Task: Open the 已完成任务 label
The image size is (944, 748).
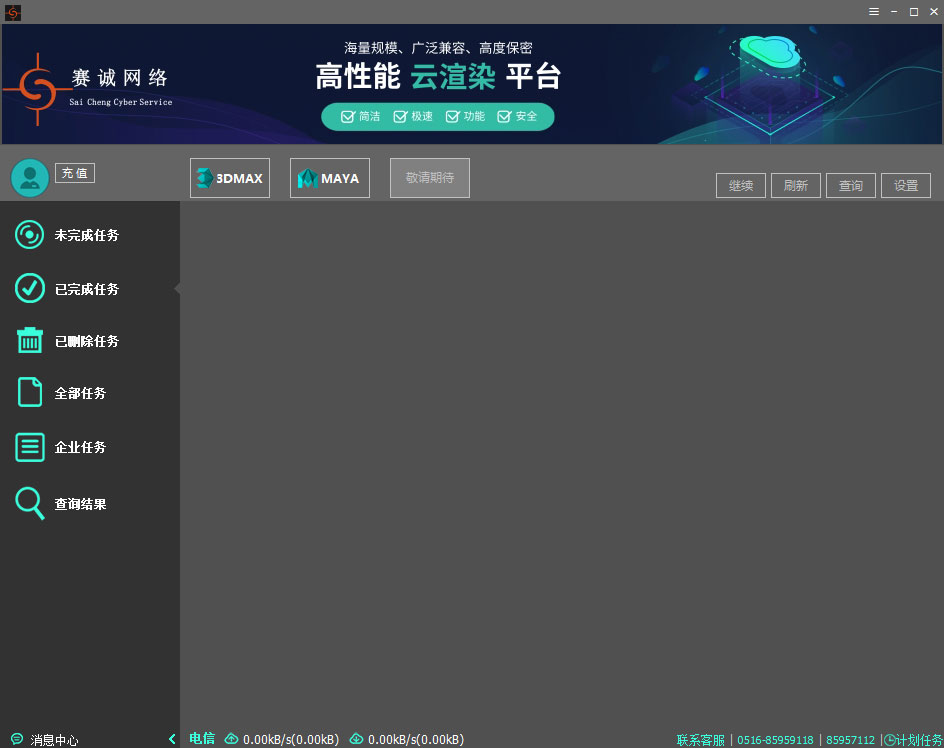Action: (87, 289)
